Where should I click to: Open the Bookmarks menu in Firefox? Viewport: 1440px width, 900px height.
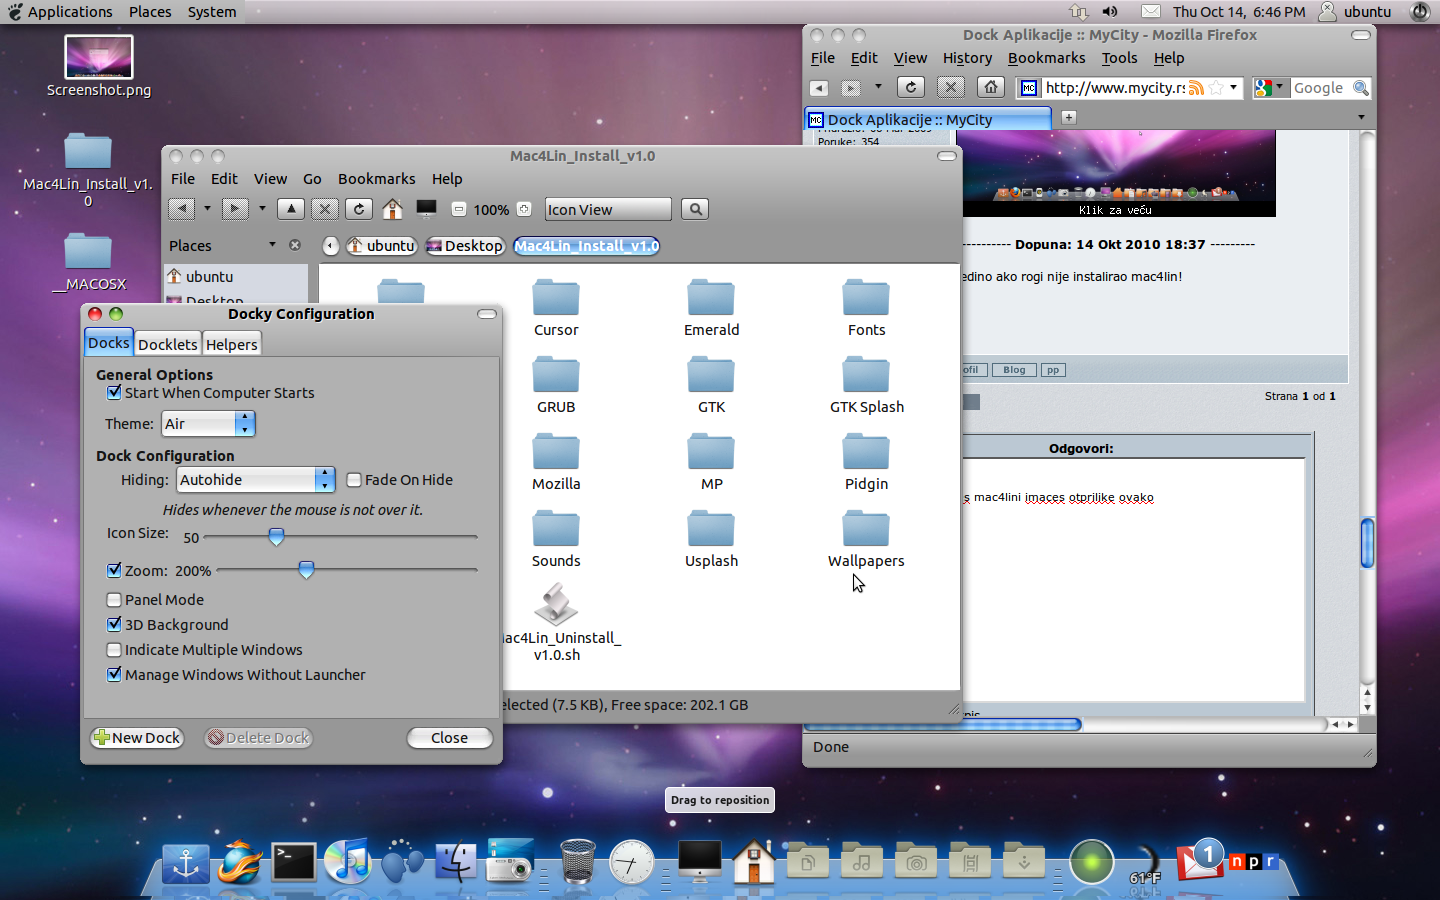[1046, 58]
